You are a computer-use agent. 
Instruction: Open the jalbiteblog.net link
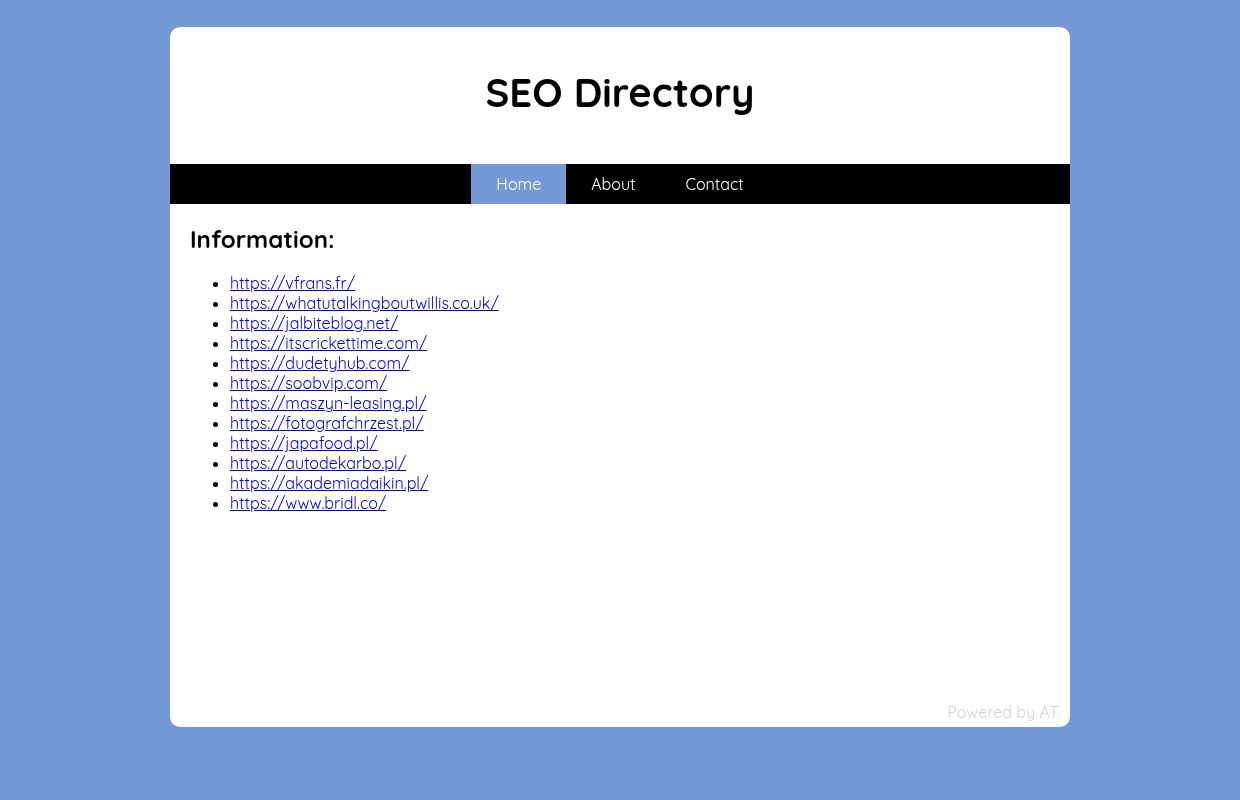314,323
